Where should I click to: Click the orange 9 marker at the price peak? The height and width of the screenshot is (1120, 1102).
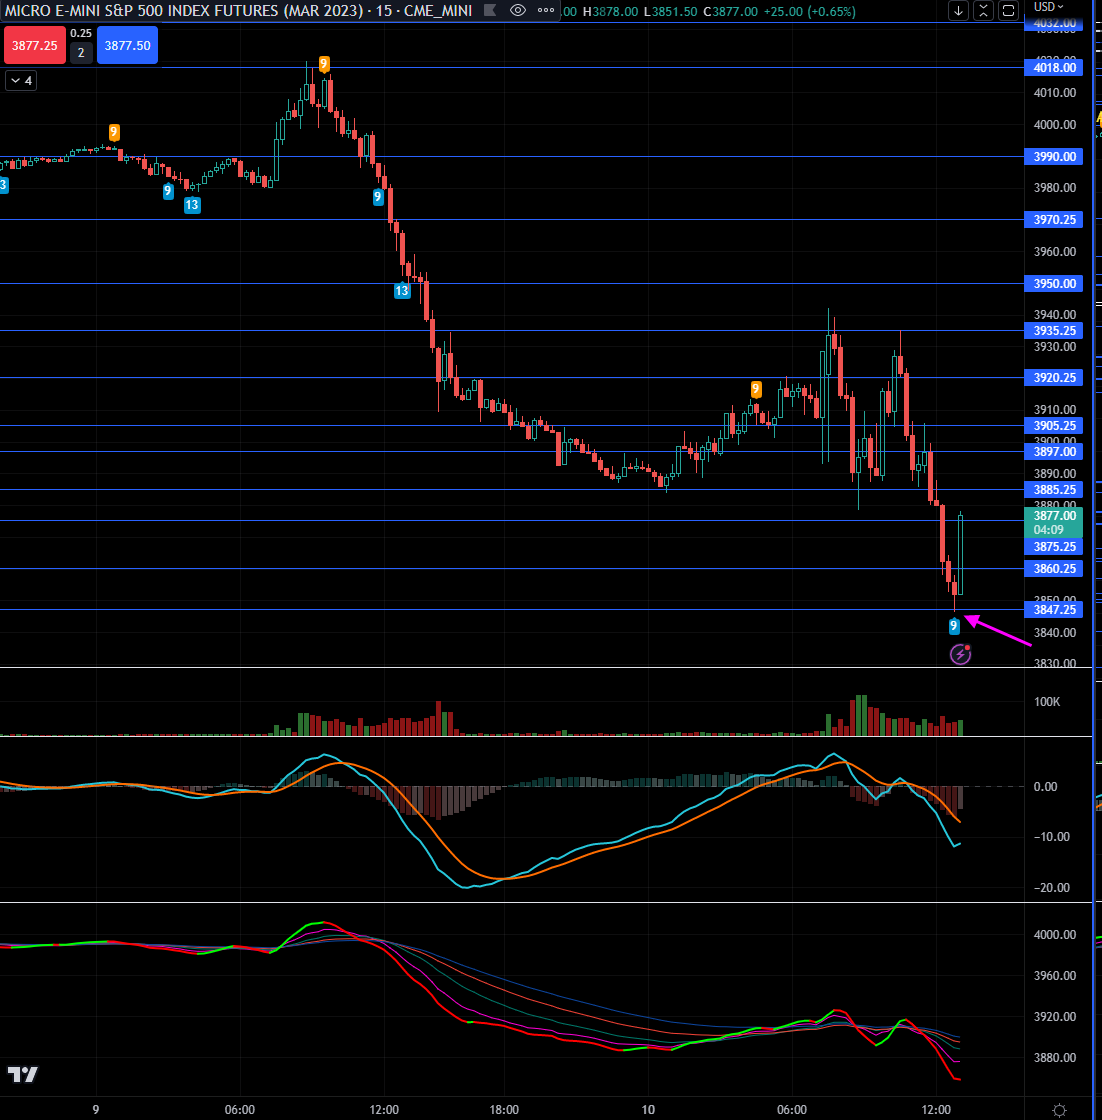[323, 64]
